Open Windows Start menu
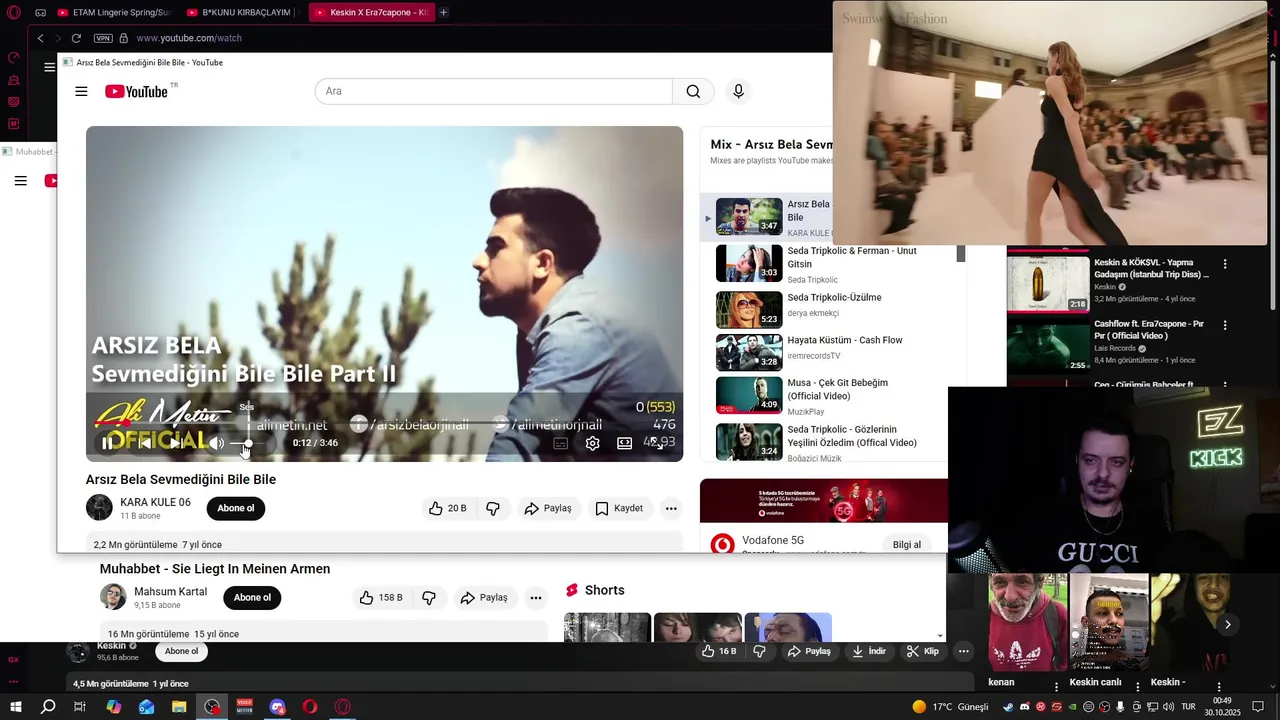The width and height of the screenshot is (1280, 720). (x=15, y=707)
